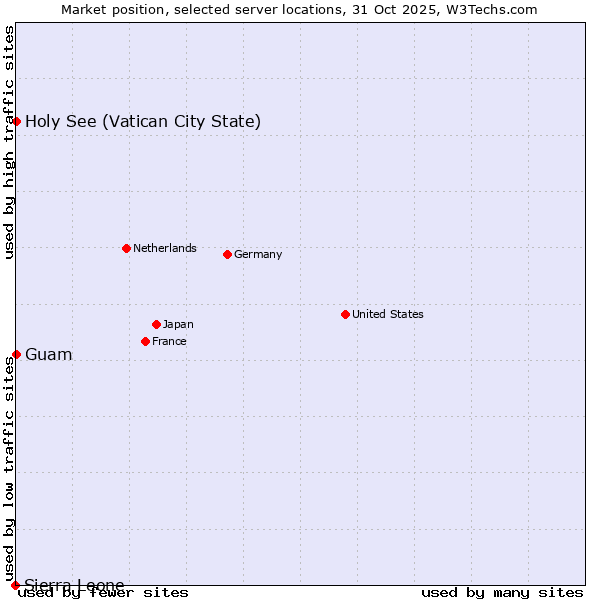
Task: Select the United States red marker
Action: point(345,314)
